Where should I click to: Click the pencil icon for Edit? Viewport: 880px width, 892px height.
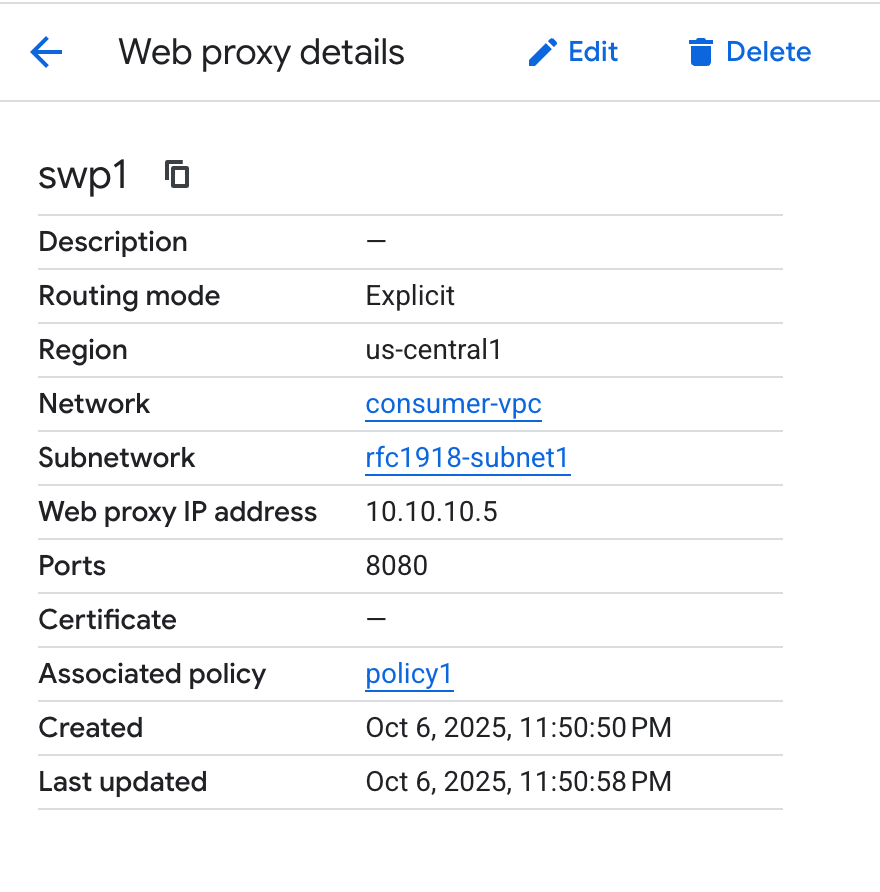[x=542, y=52]
